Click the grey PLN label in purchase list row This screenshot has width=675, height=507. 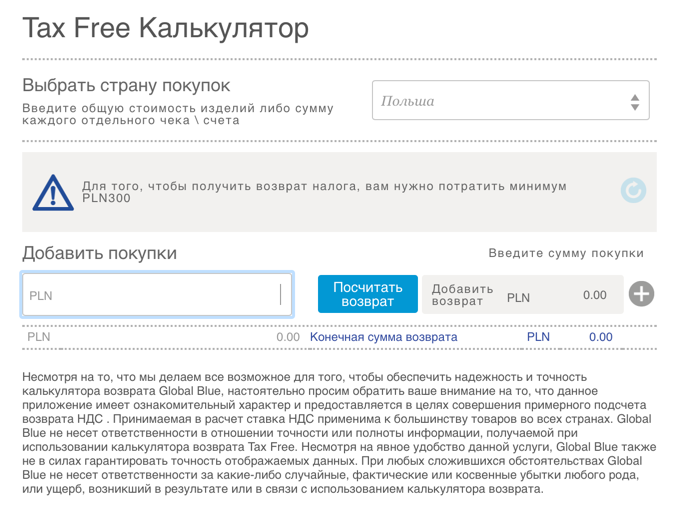click(x=39, y=337)
